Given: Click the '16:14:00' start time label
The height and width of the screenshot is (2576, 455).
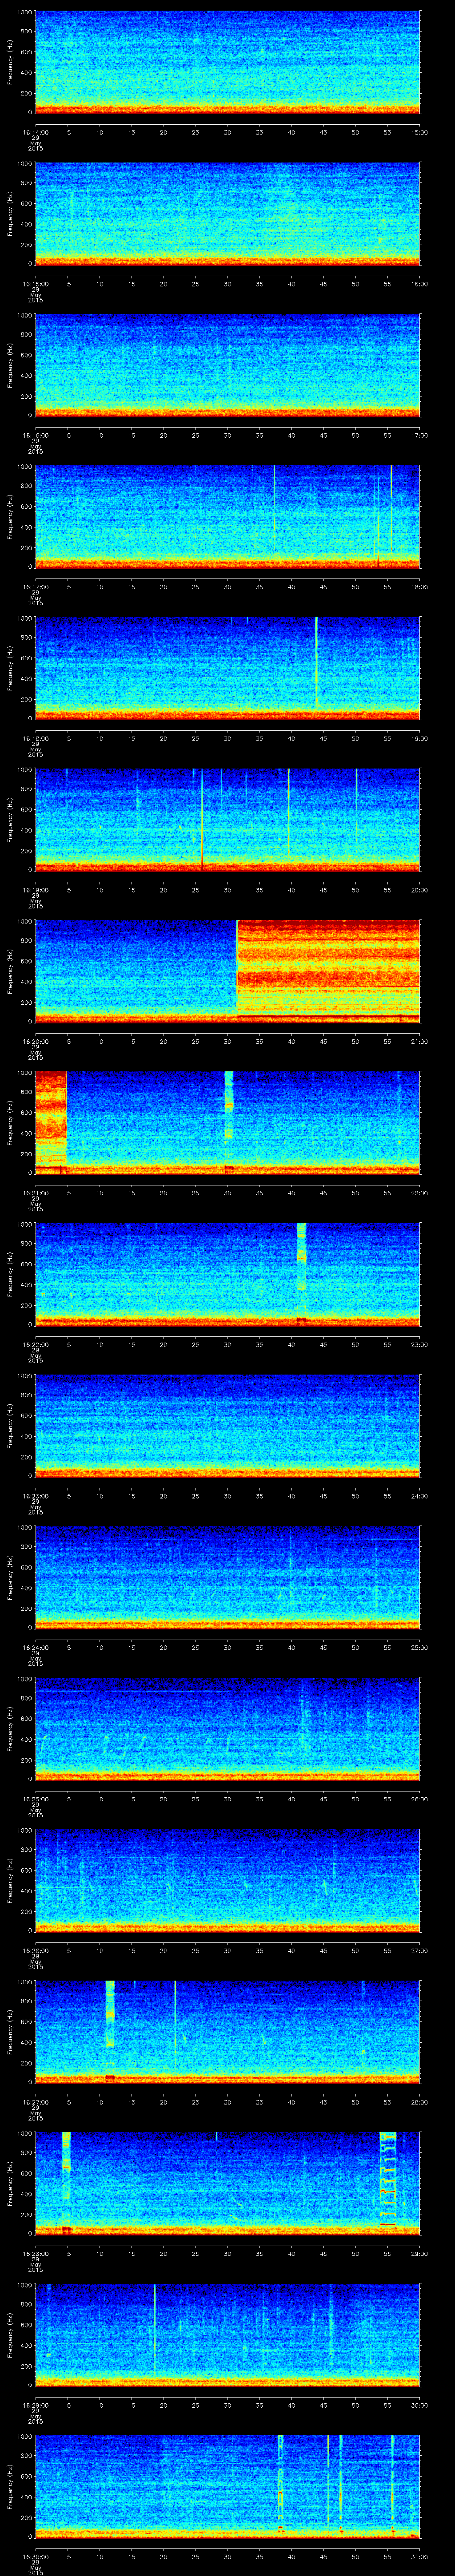Looking at the screenshot, I should point(35,132).
